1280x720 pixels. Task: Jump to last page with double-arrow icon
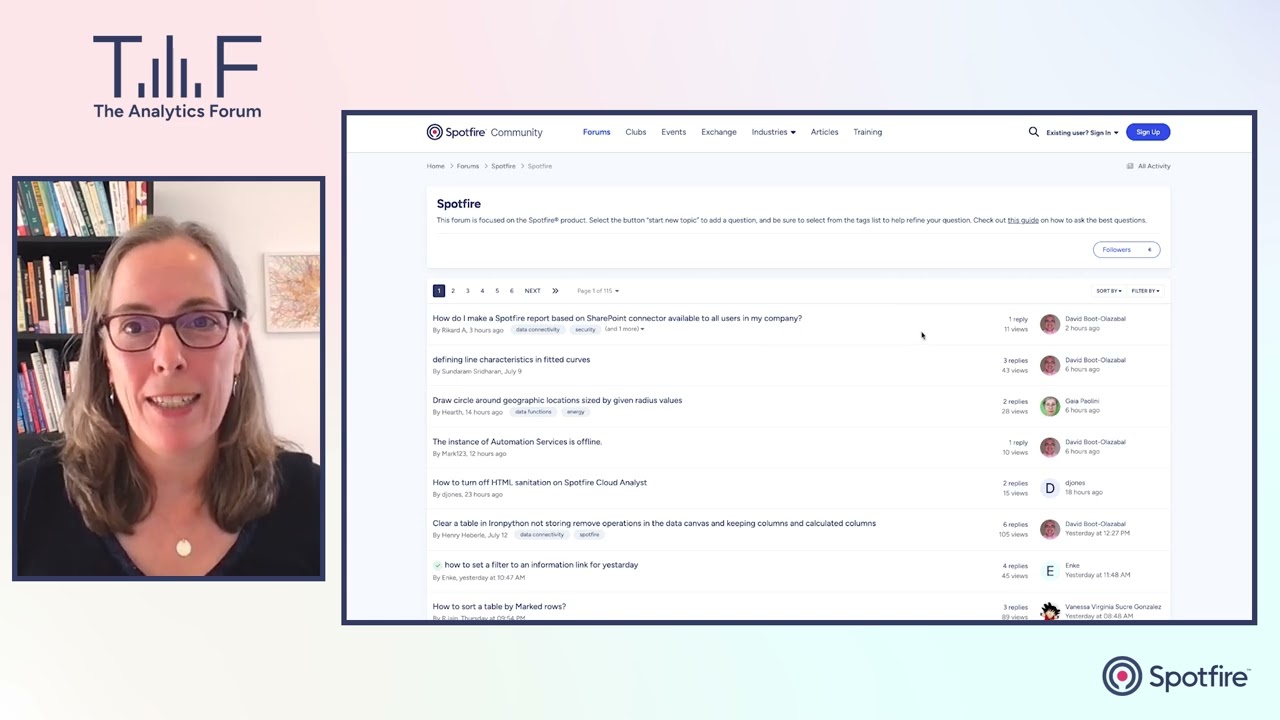coord(555,291)
